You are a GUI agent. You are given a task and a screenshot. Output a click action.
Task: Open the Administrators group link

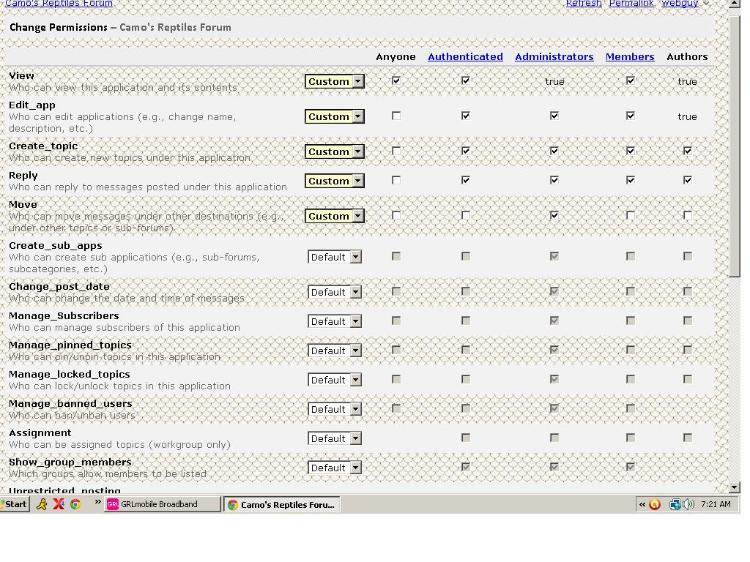554,57
